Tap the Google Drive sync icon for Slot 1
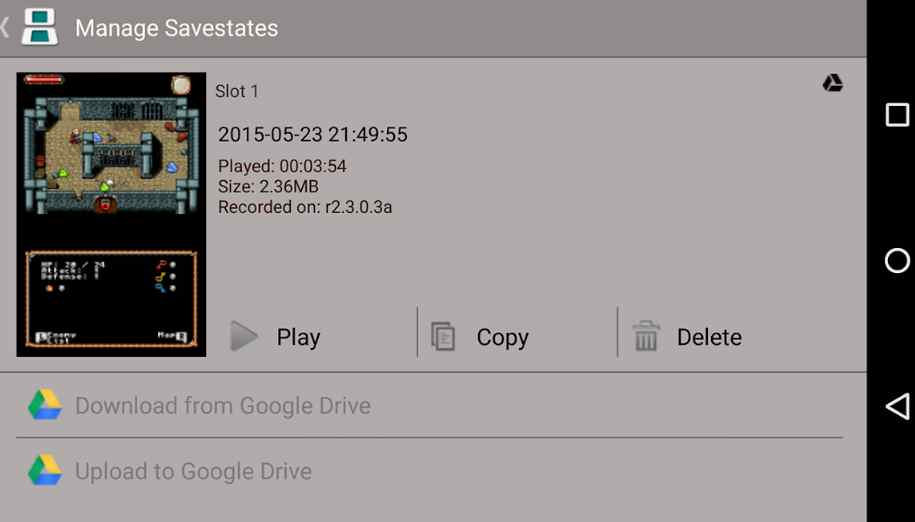This screenshot has width=915, height=522. pyautogui.click(x=833, y=83)
